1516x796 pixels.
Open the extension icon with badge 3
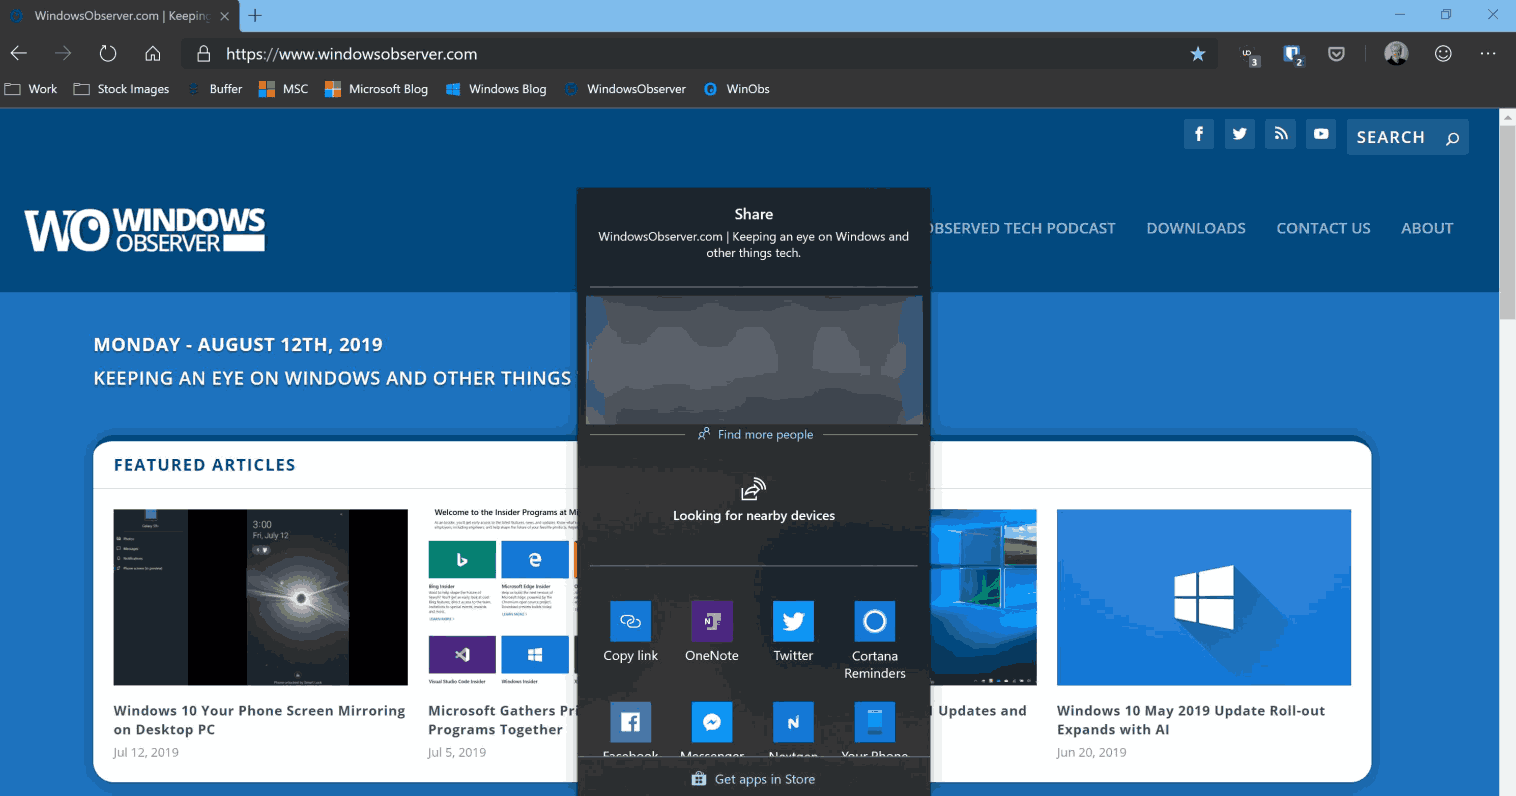1249,55
